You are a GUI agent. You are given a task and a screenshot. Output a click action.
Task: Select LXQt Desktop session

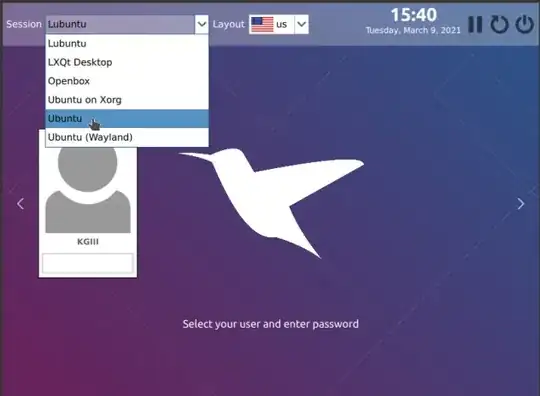click(127, 62)
